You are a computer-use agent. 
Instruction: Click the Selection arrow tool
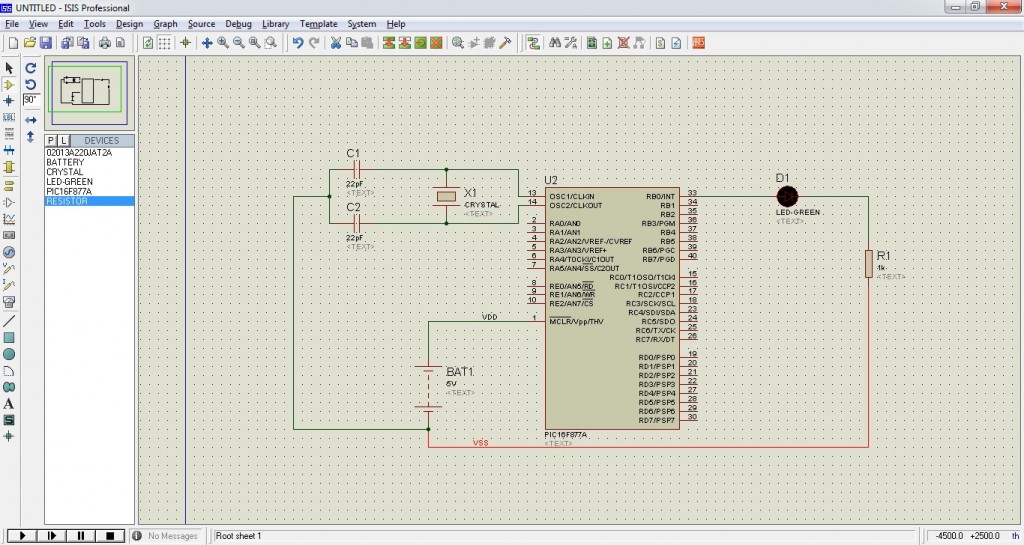[9, 67]
